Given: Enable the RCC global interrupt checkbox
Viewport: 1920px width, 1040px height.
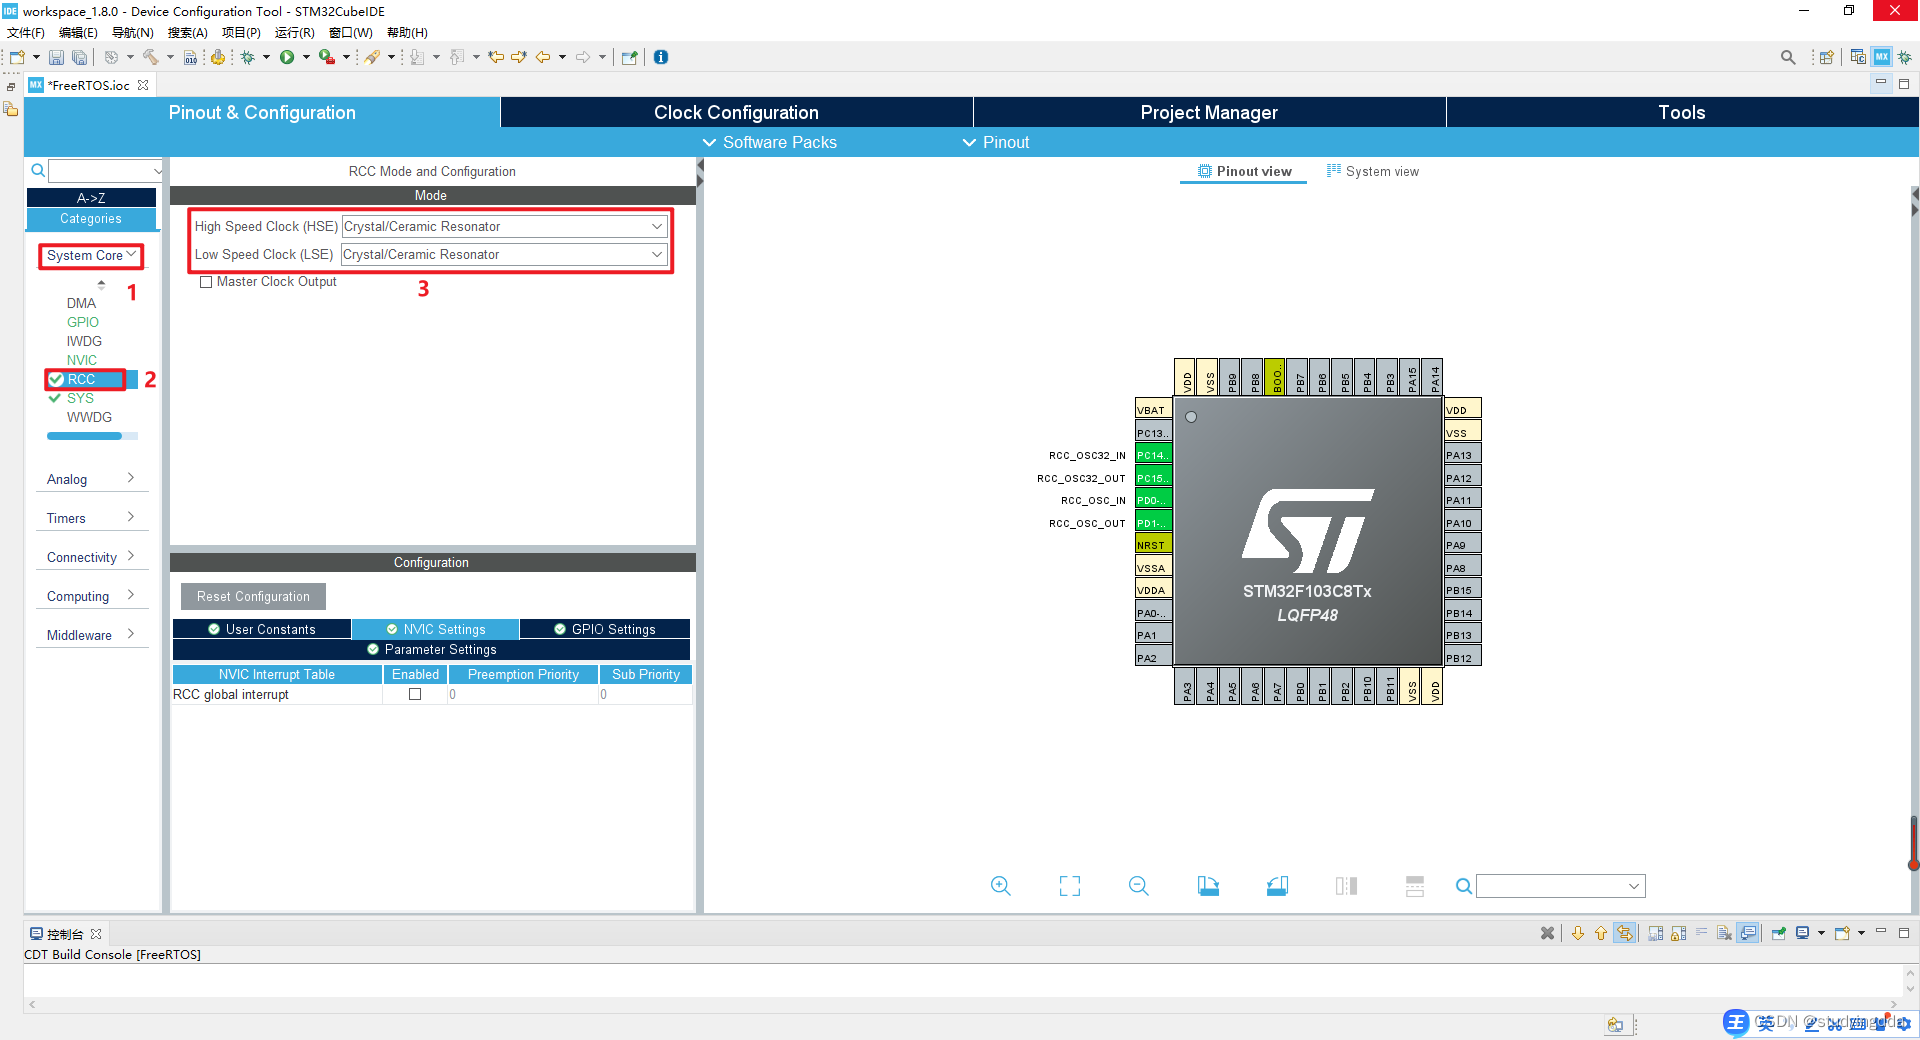Looking at the screenshot, I should click(x=415, y=694).
